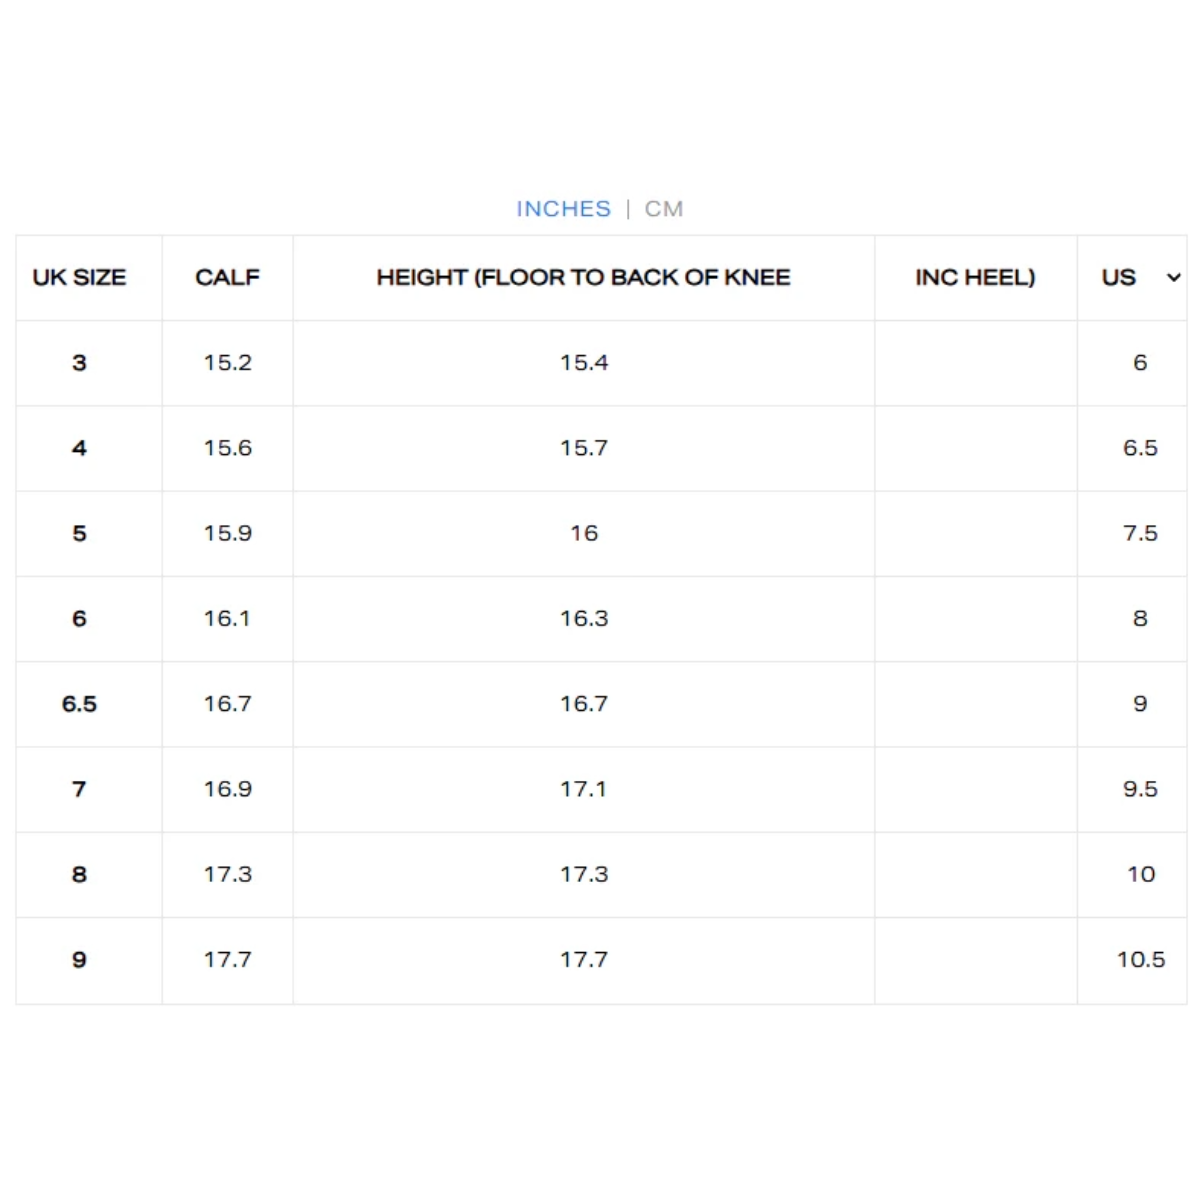Viewport: 1200px width, 1200px height.
Task: Select the UK size 6.5 row
Action: point(601,704)
